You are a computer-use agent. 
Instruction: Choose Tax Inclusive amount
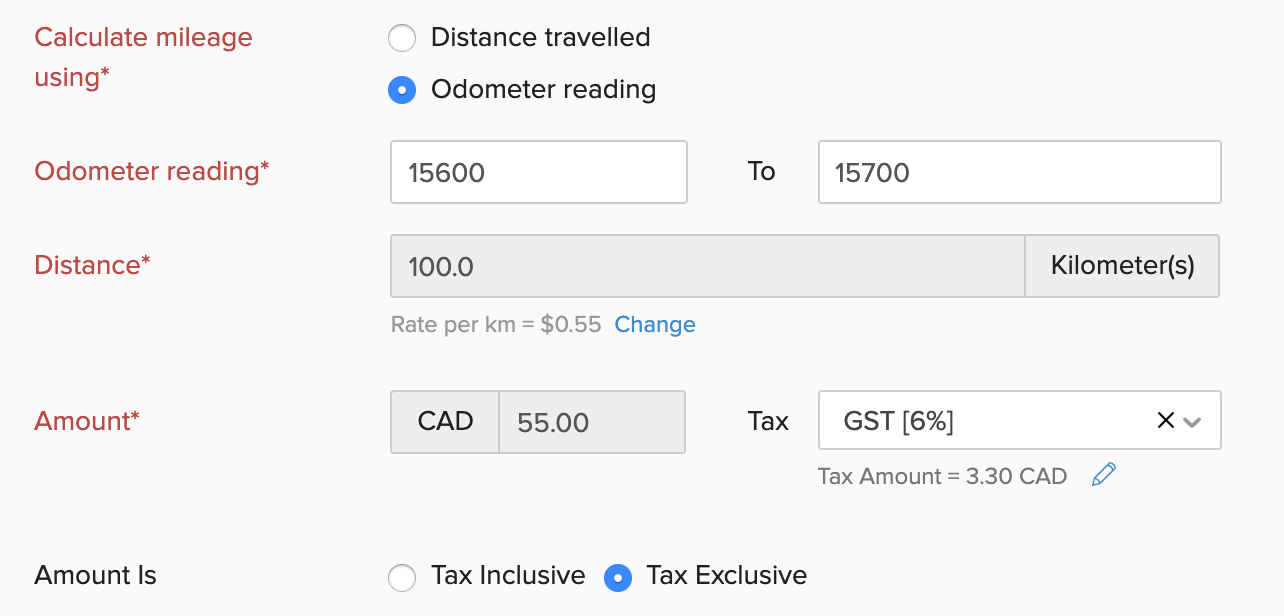tap(402, 577)
